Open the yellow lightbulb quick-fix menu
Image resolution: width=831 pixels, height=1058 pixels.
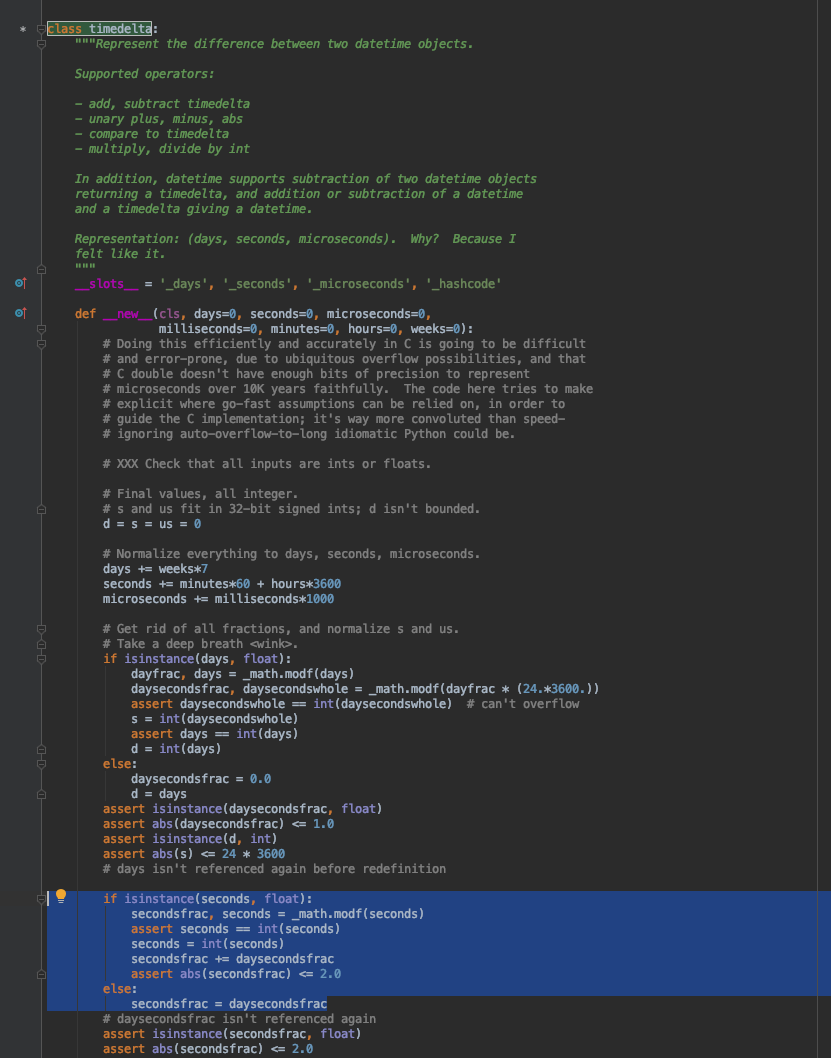coord(61,896)
